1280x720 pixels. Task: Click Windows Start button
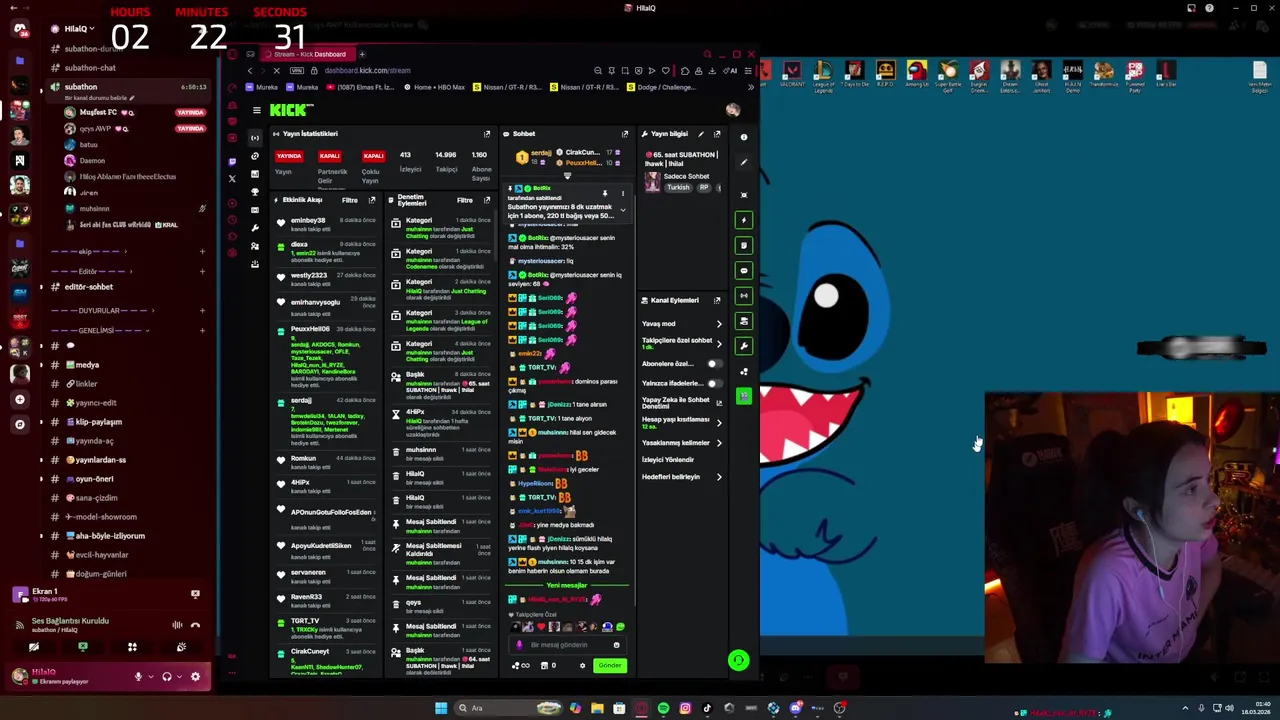440,708
